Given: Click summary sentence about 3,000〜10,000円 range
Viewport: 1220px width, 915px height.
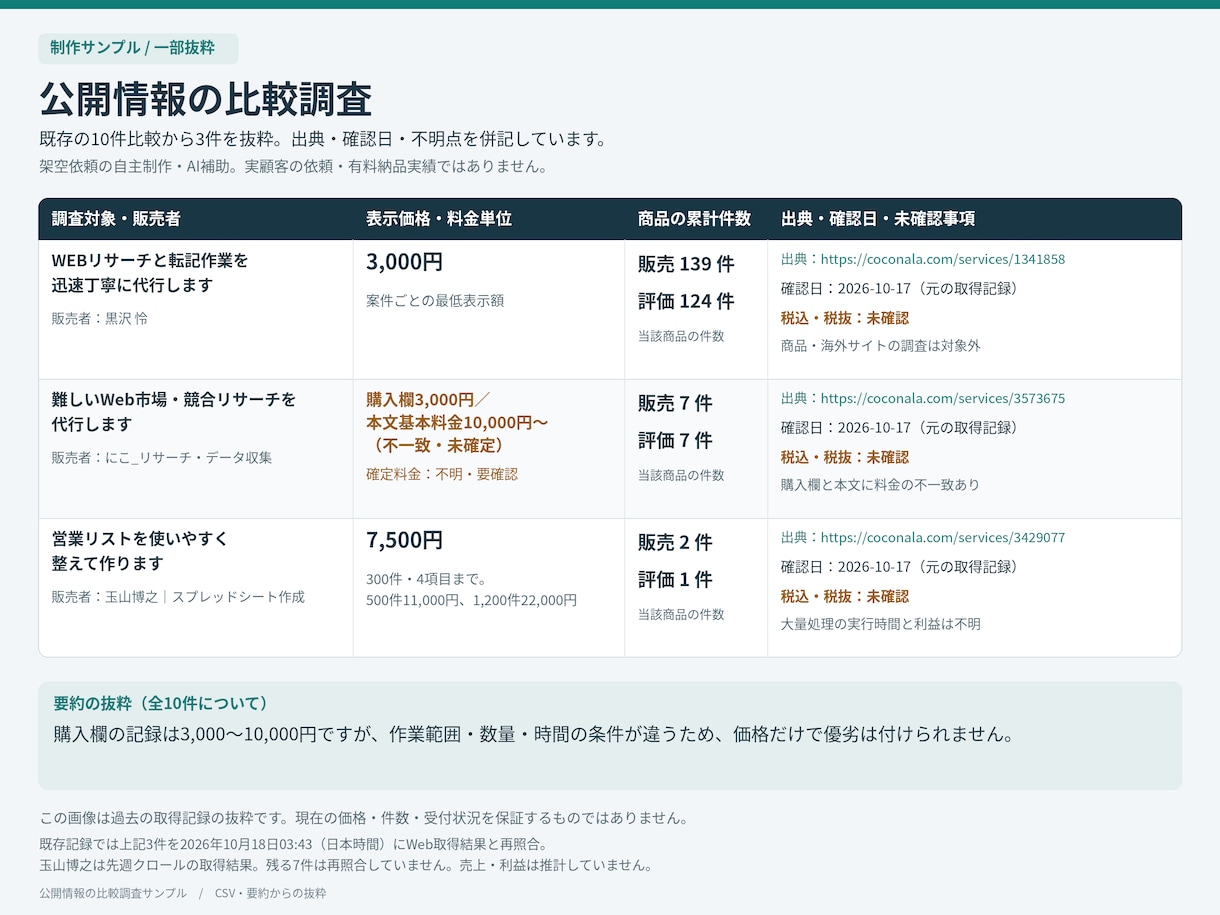Looking at the screenshot, I should 534,734.
